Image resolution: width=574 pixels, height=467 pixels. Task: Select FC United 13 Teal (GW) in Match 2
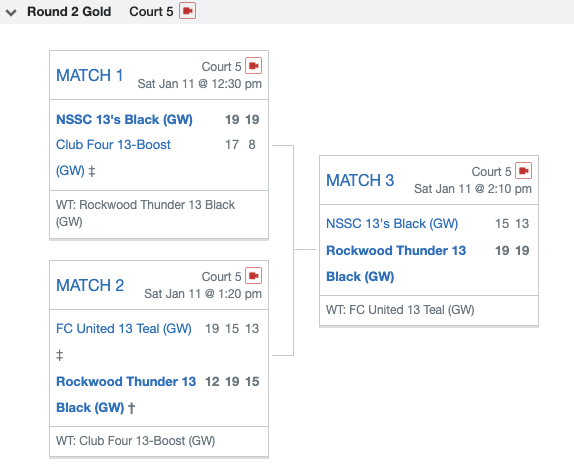coord(124,329)
